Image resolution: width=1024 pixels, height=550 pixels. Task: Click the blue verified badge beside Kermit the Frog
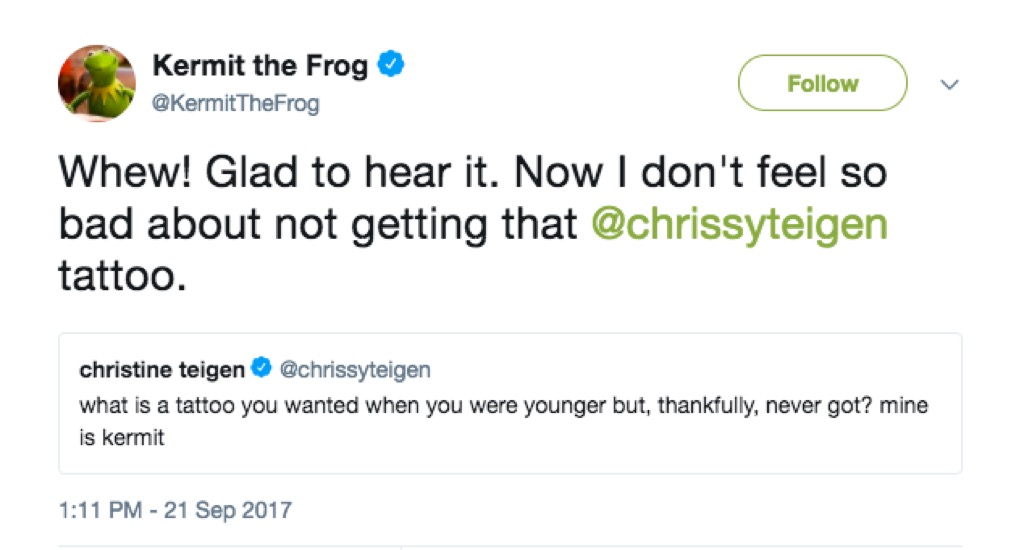[x=391, y=67]
